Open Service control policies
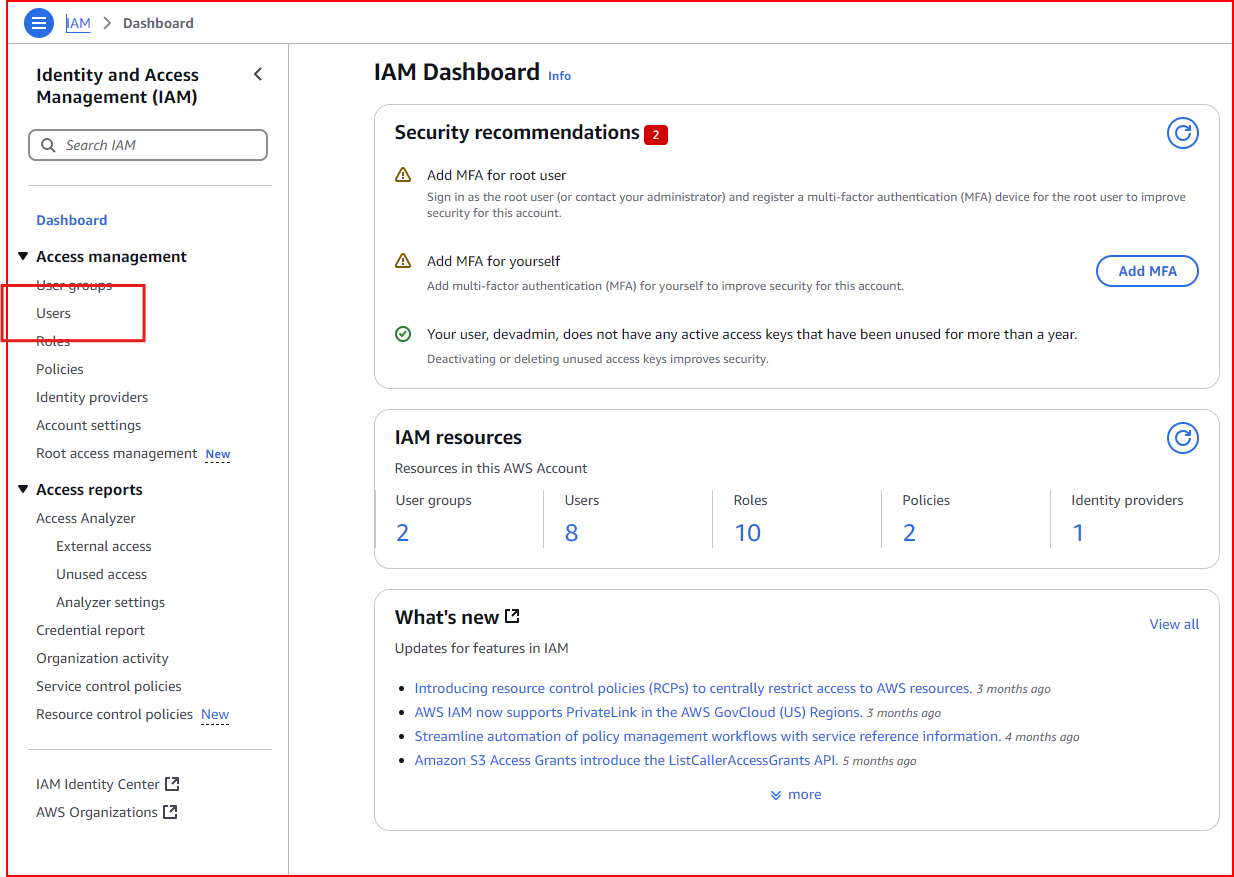 click(x=109, y=686)
